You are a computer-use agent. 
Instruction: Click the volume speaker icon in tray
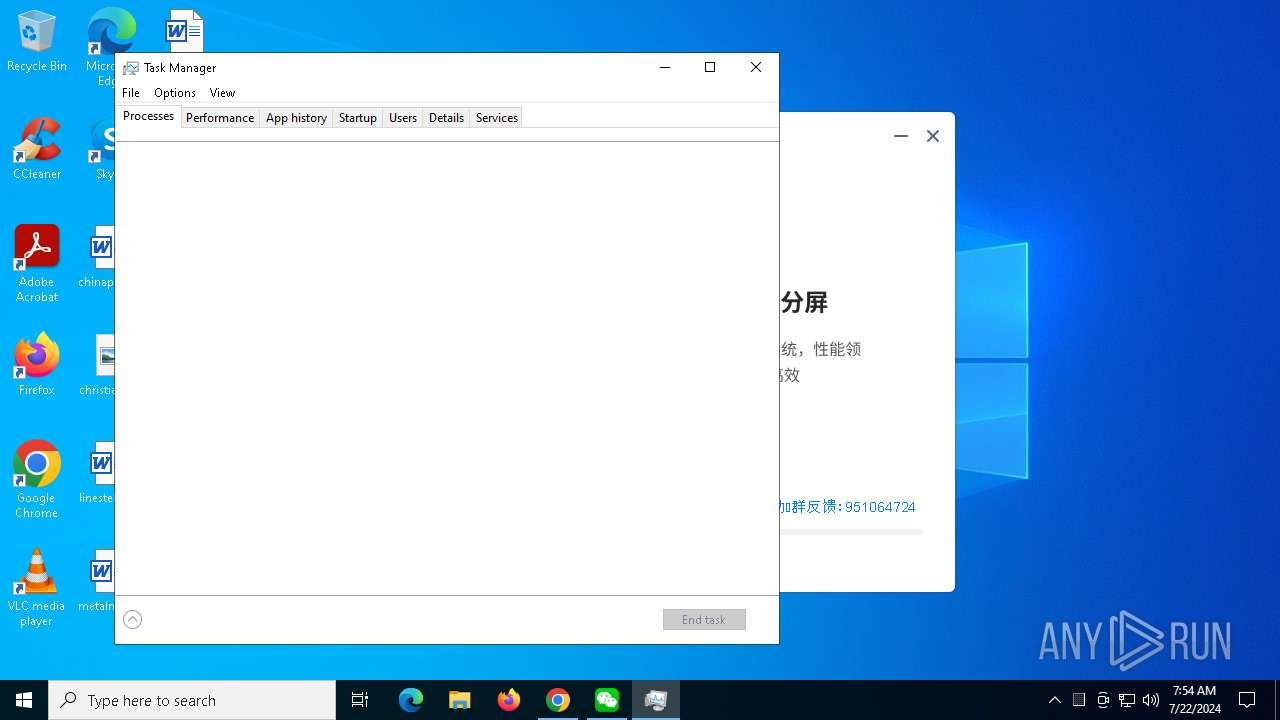(x=1151, y=700)
